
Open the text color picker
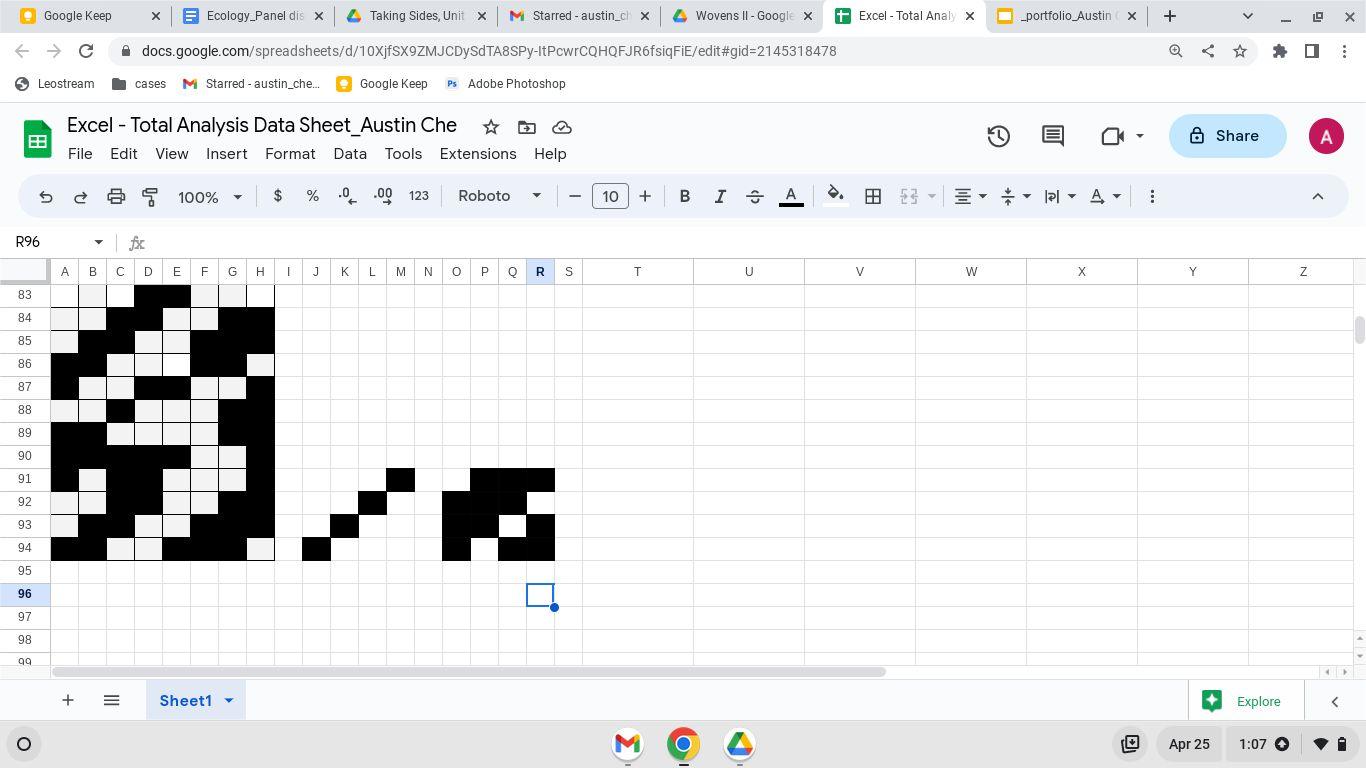[791, 197]
